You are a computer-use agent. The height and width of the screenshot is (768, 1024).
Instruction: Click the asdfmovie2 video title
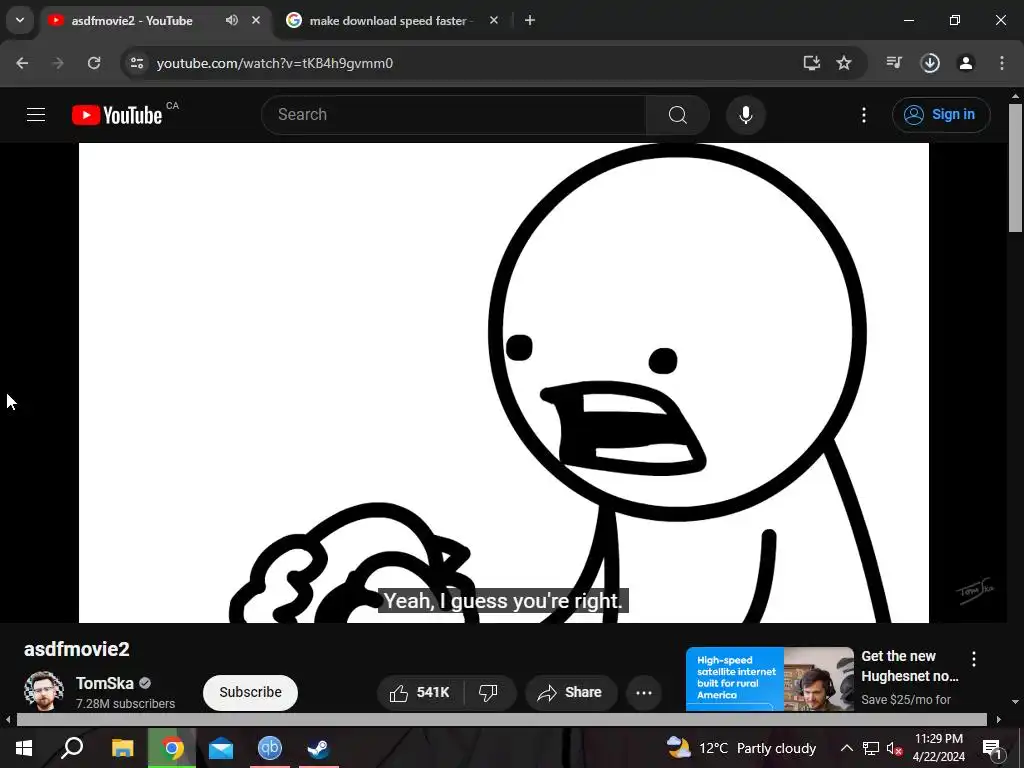[77, 649]
